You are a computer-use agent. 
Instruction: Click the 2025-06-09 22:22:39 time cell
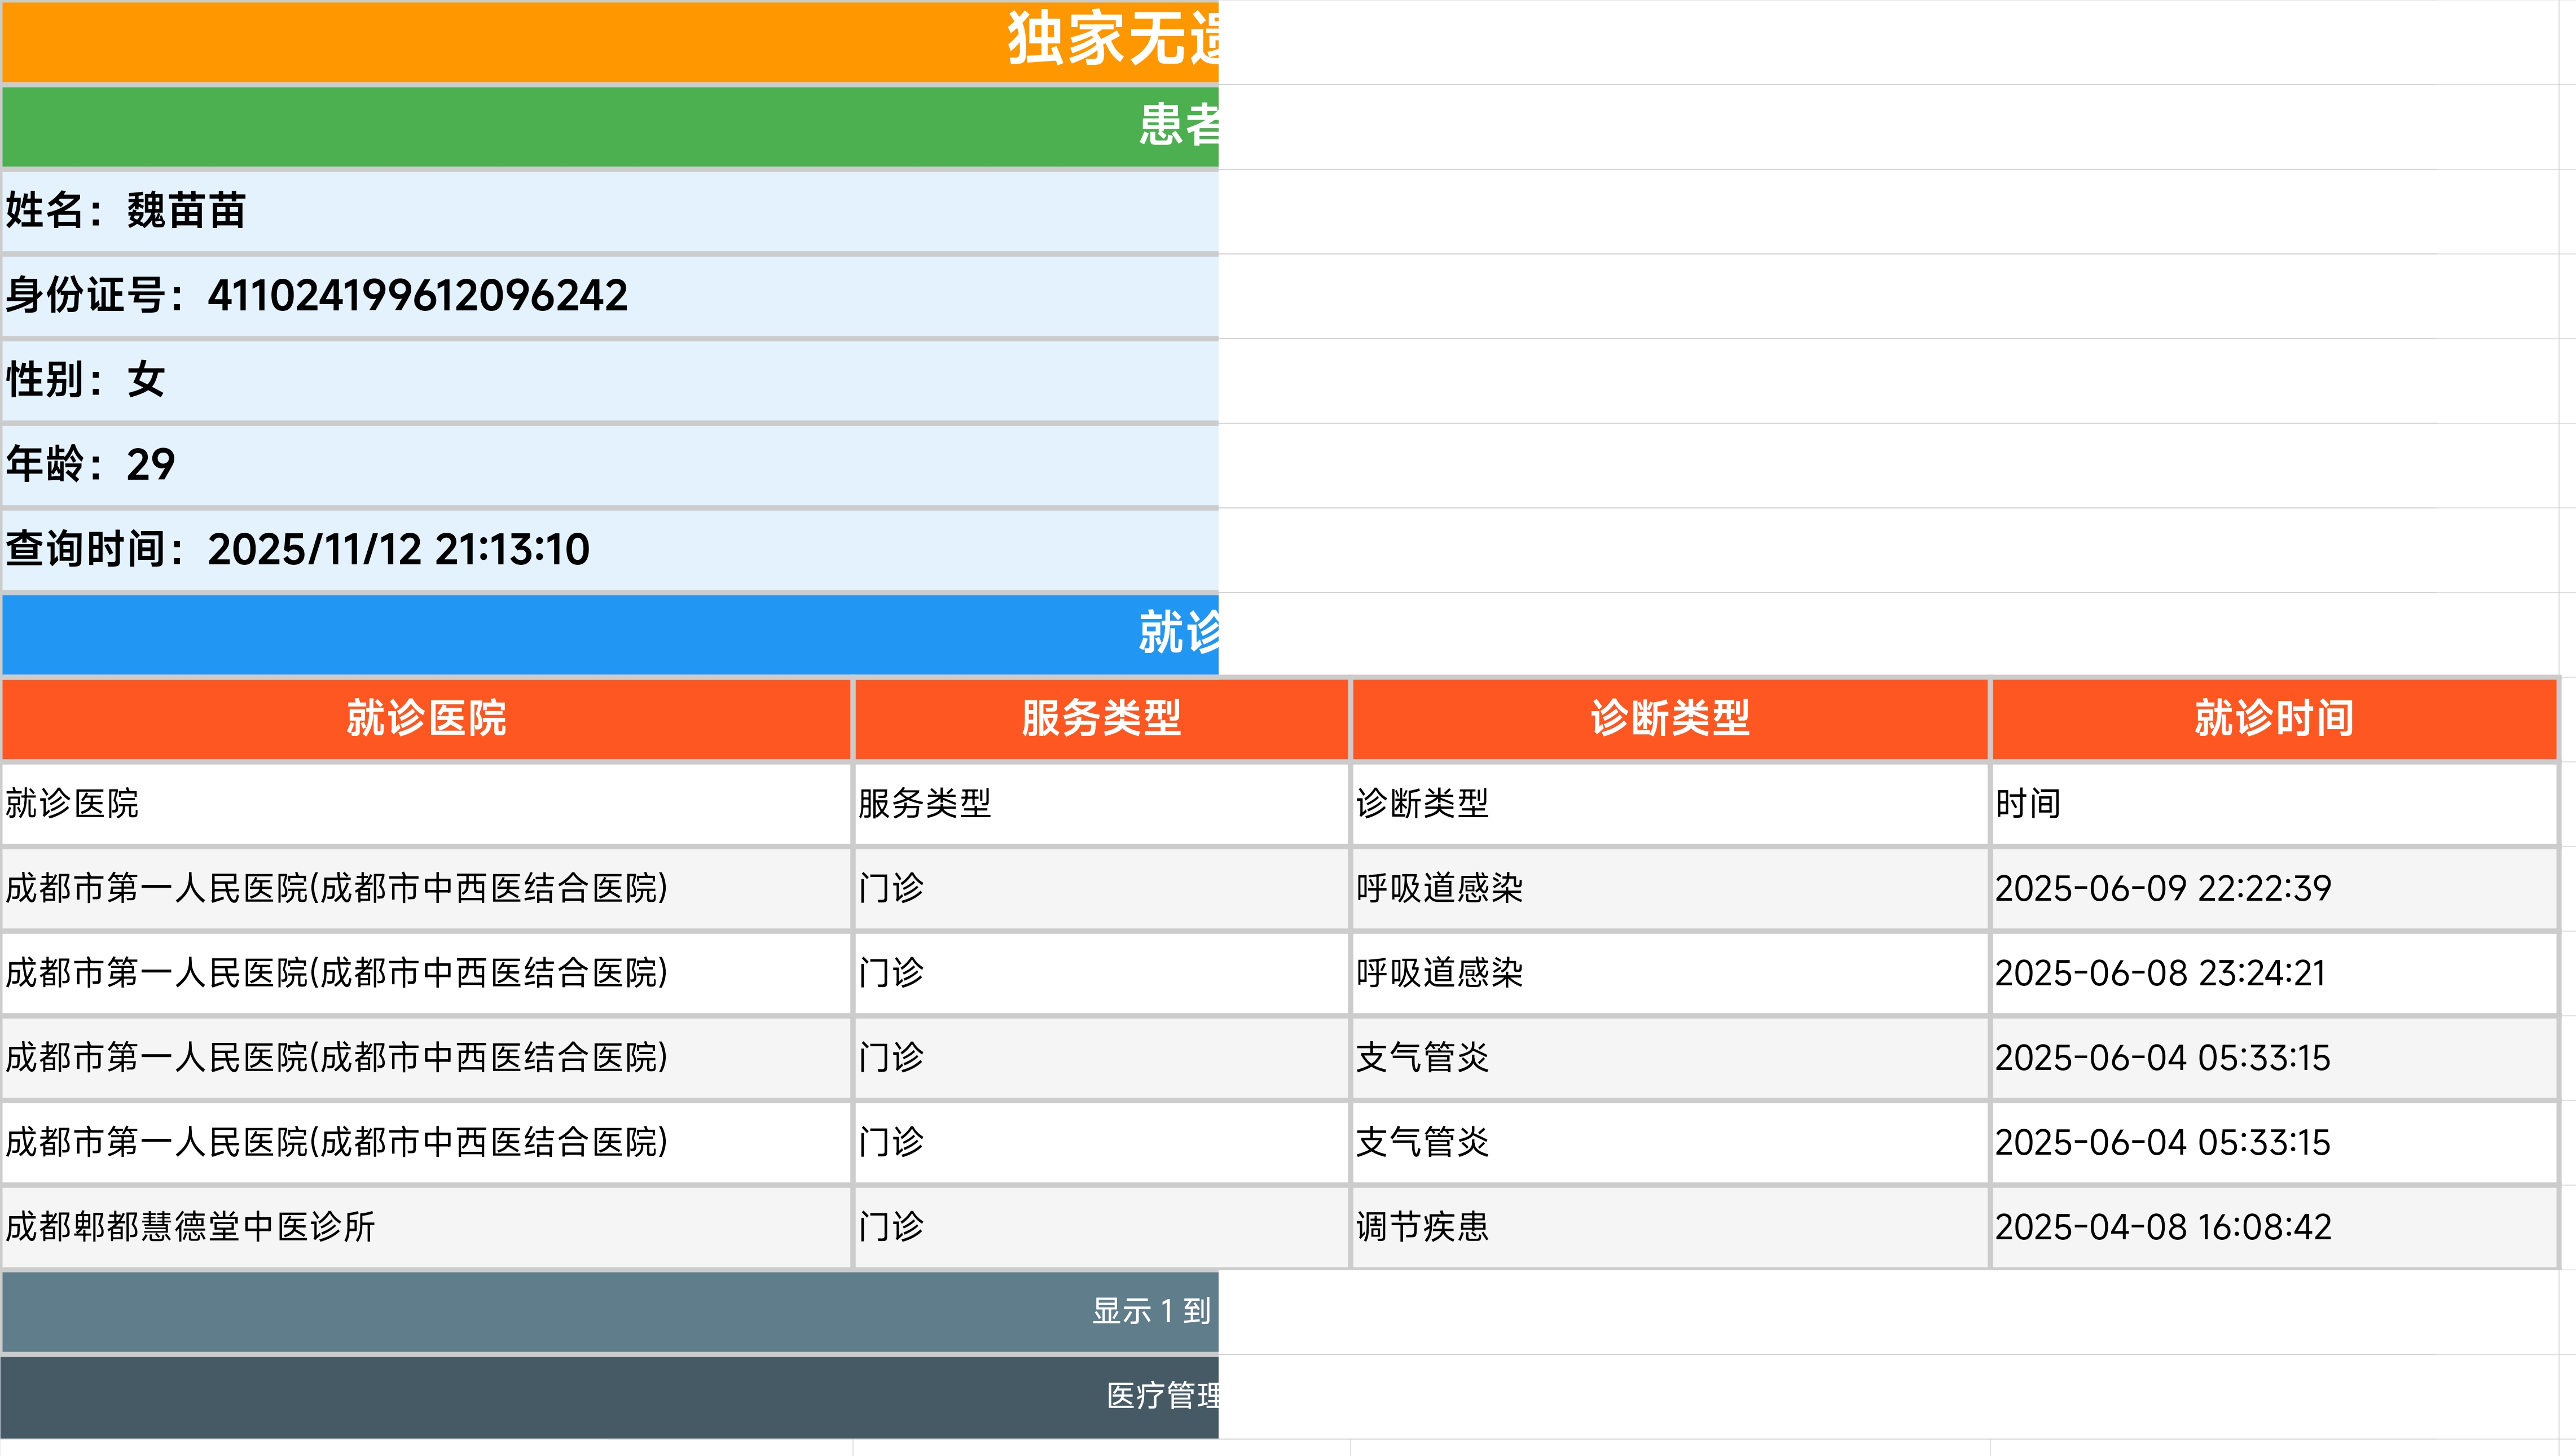(x=2274, y=888)
